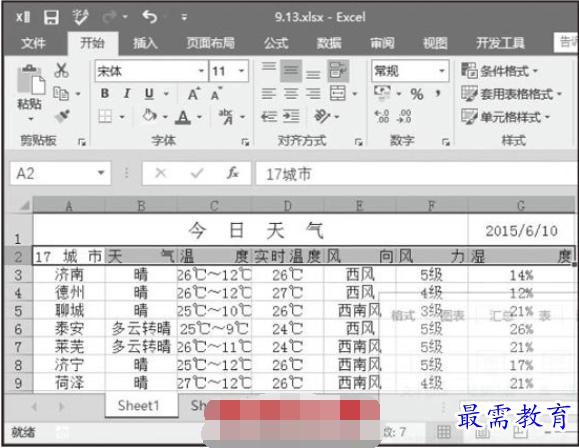
Task: Select Center horizontally icon
Action: 291,94
